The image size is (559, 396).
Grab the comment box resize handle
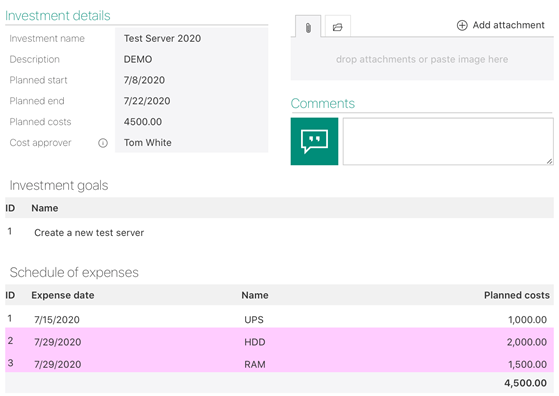coord(549,161)
